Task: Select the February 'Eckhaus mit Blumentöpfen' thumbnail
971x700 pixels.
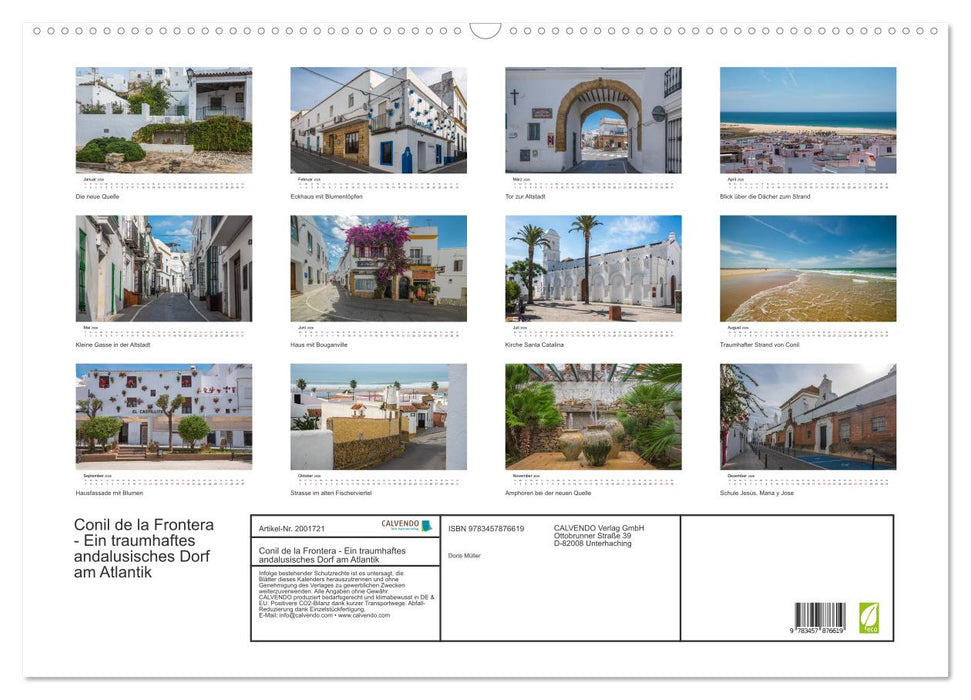Action: [x=377, y=120]
